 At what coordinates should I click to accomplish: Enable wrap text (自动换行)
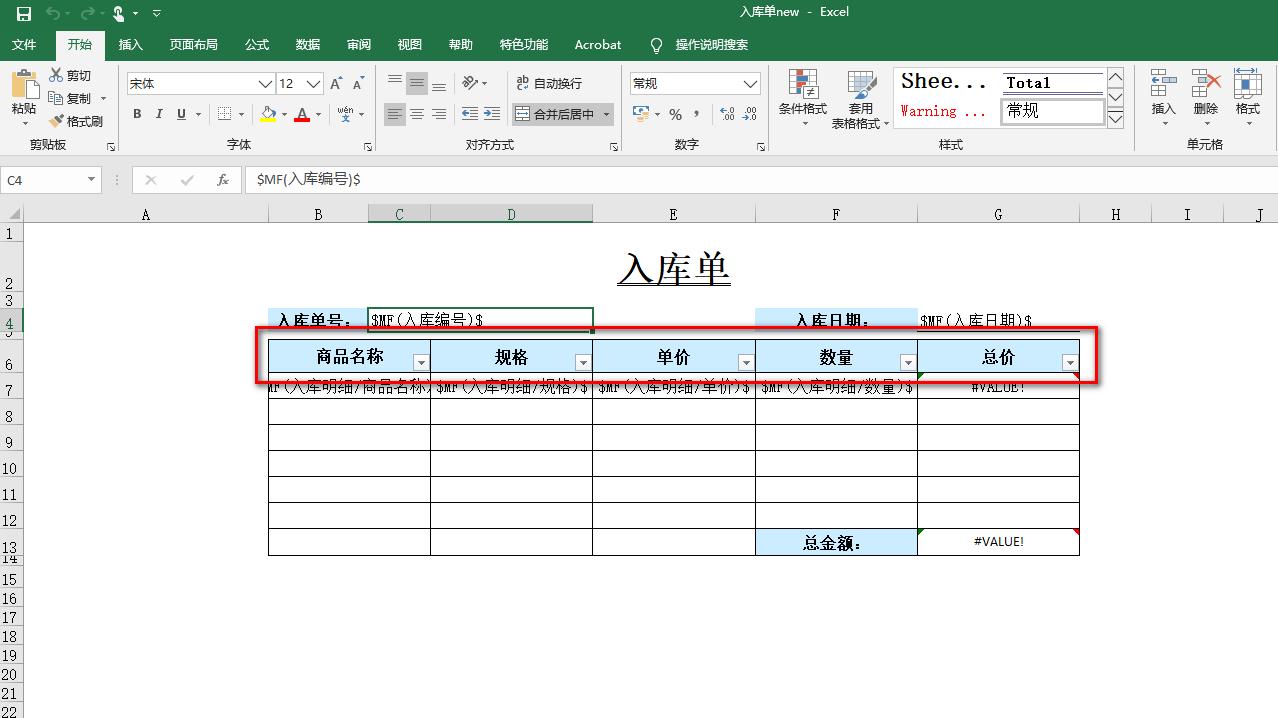(x=548, y=83)
